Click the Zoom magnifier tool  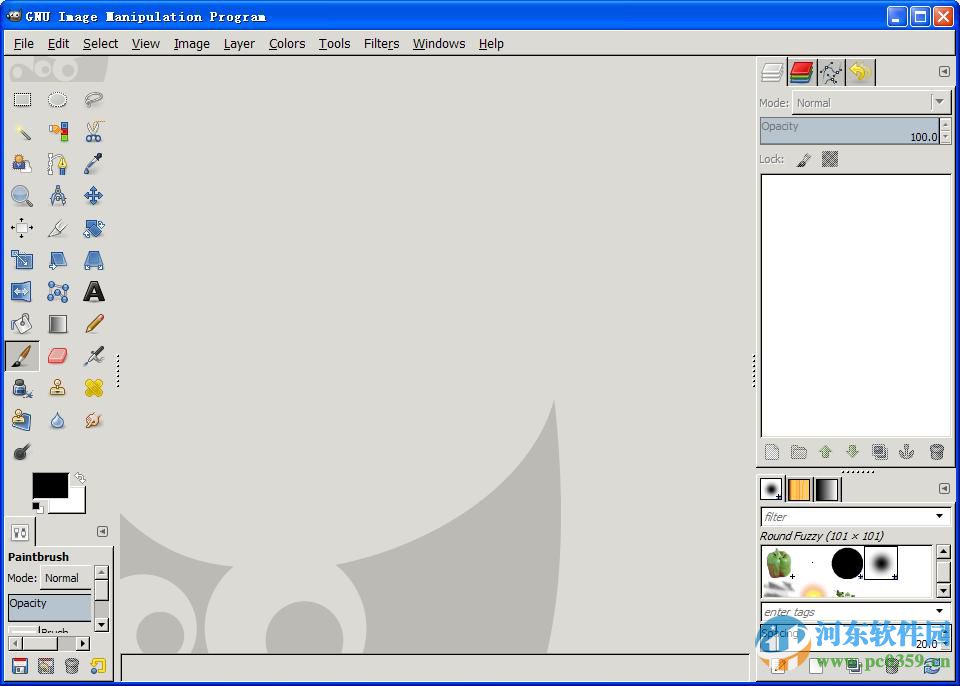[22, 196]
